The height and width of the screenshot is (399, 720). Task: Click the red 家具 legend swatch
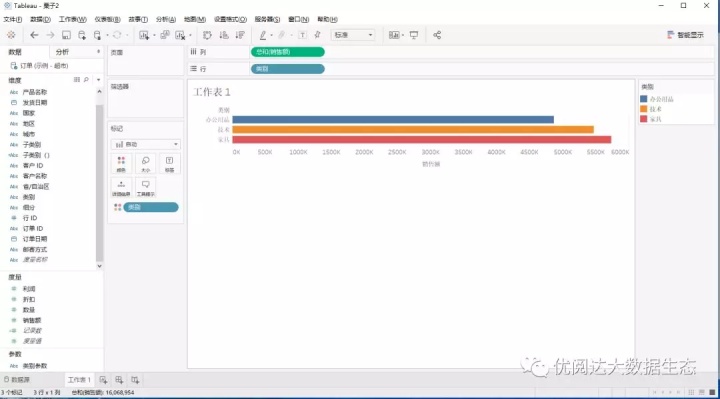coord(644,119)
